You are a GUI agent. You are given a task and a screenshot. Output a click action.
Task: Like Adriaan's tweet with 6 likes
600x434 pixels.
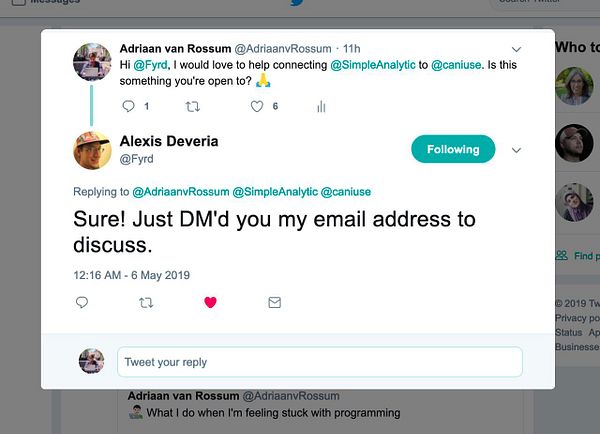coord(257,106)
